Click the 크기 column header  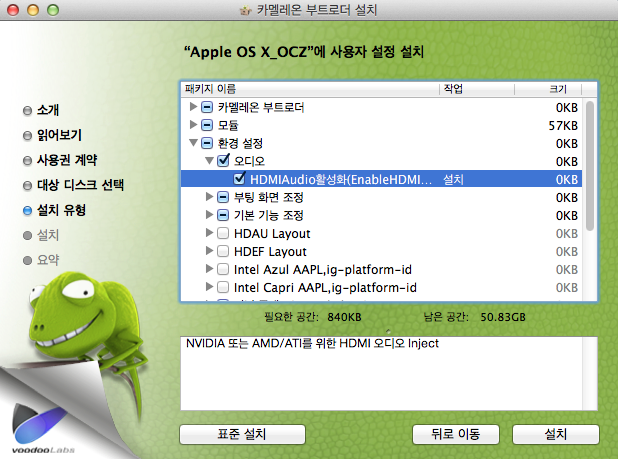(548, 89)
